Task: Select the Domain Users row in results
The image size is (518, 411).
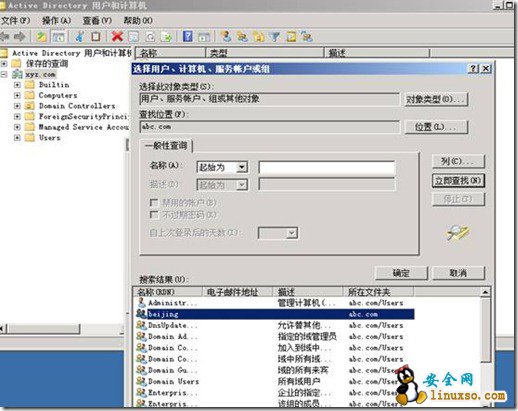Action: pos(275,381)
